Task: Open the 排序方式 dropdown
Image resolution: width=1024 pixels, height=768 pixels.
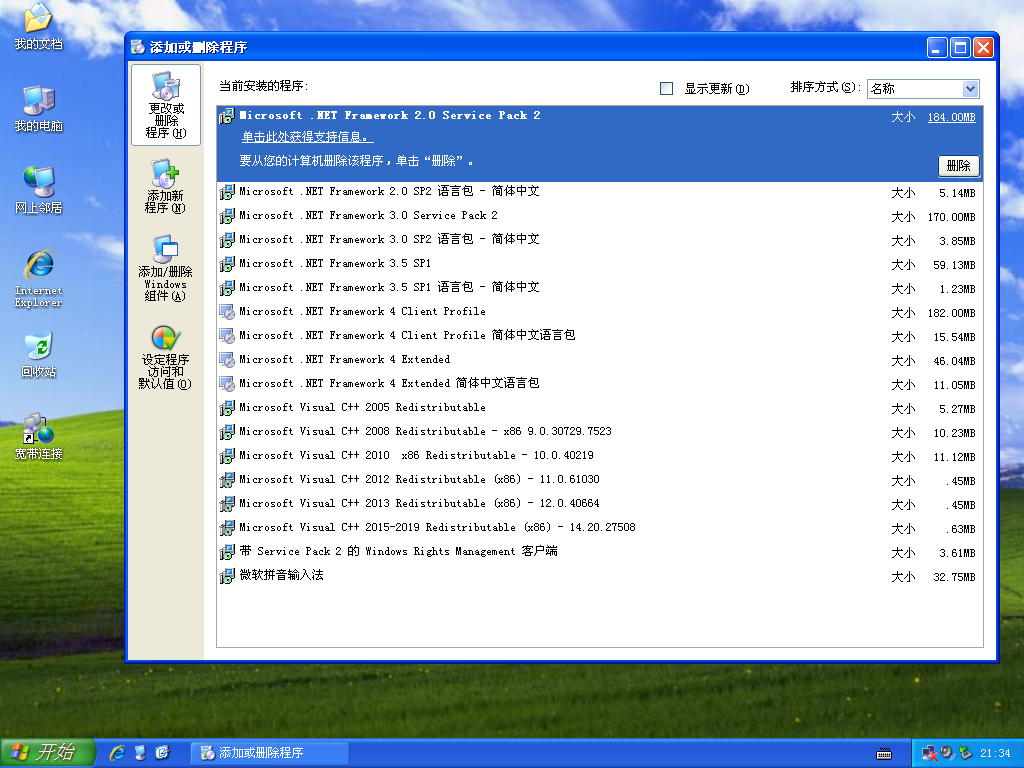Action: (923, 88)
